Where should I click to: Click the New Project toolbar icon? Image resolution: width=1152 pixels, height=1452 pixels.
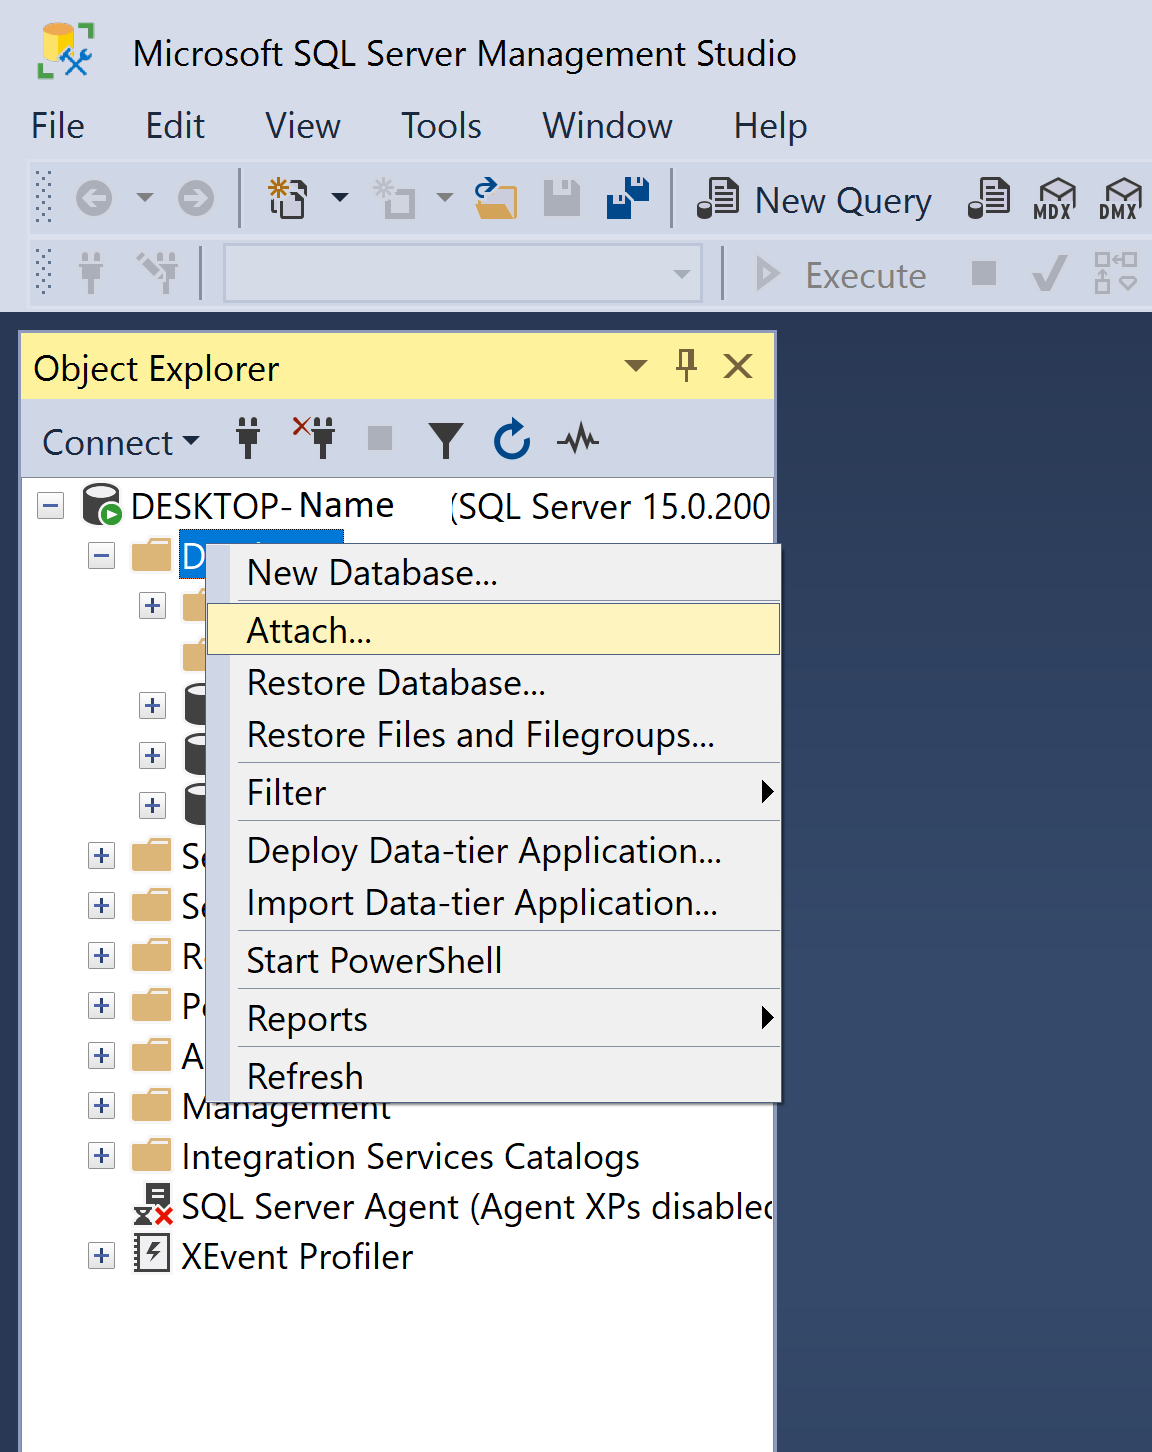pyautogui.click(x=288, y=197)
